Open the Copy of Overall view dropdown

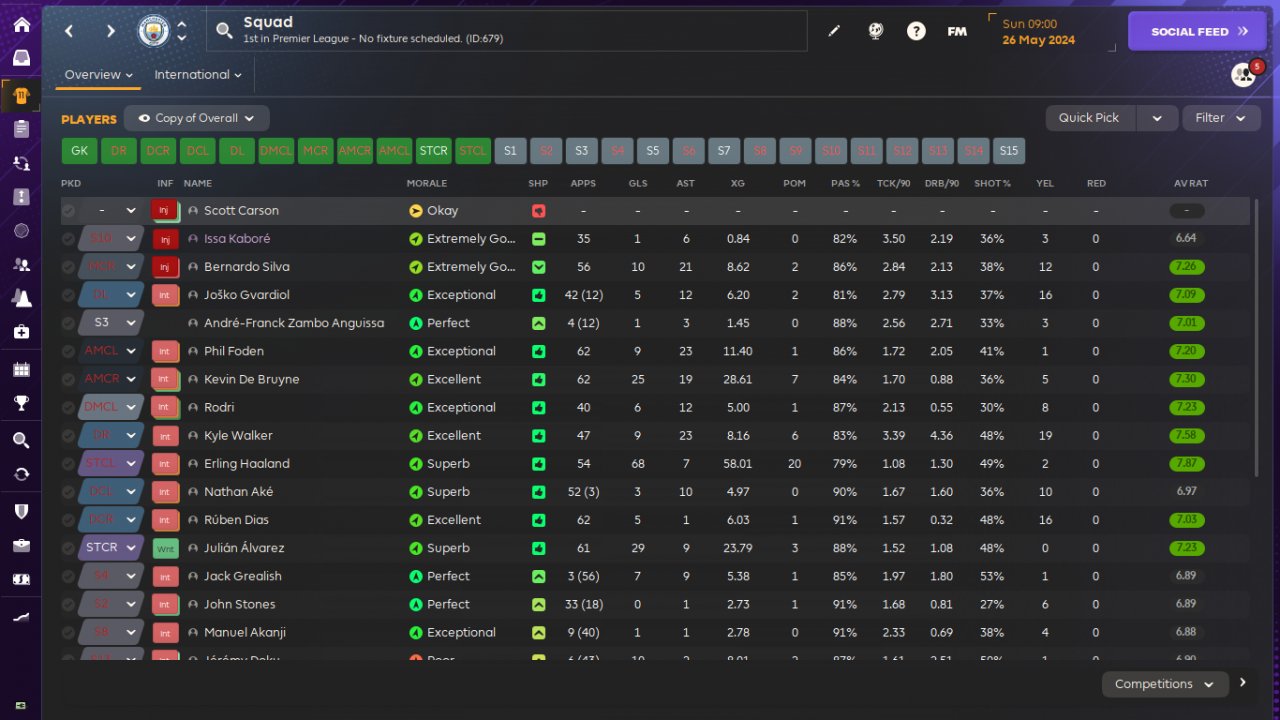(197, 118)
